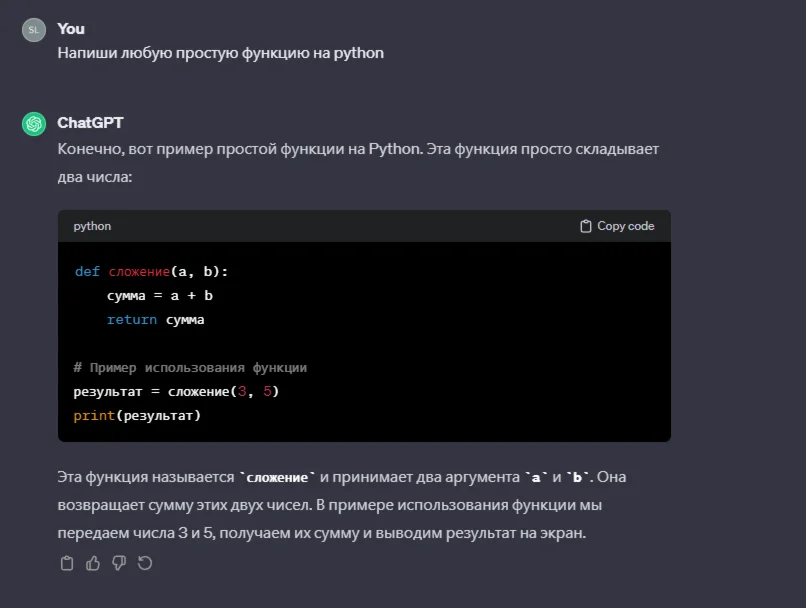Click the You sender name
This screenshot has height=608, width=806.
pyautogui.click(x=71, y=29)
